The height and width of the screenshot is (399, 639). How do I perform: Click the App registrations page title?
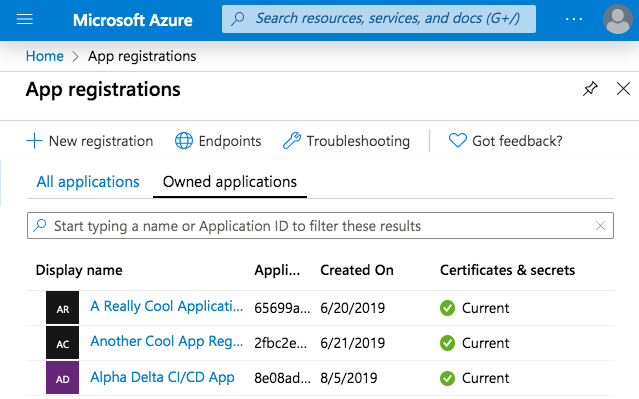click(103, 90)
